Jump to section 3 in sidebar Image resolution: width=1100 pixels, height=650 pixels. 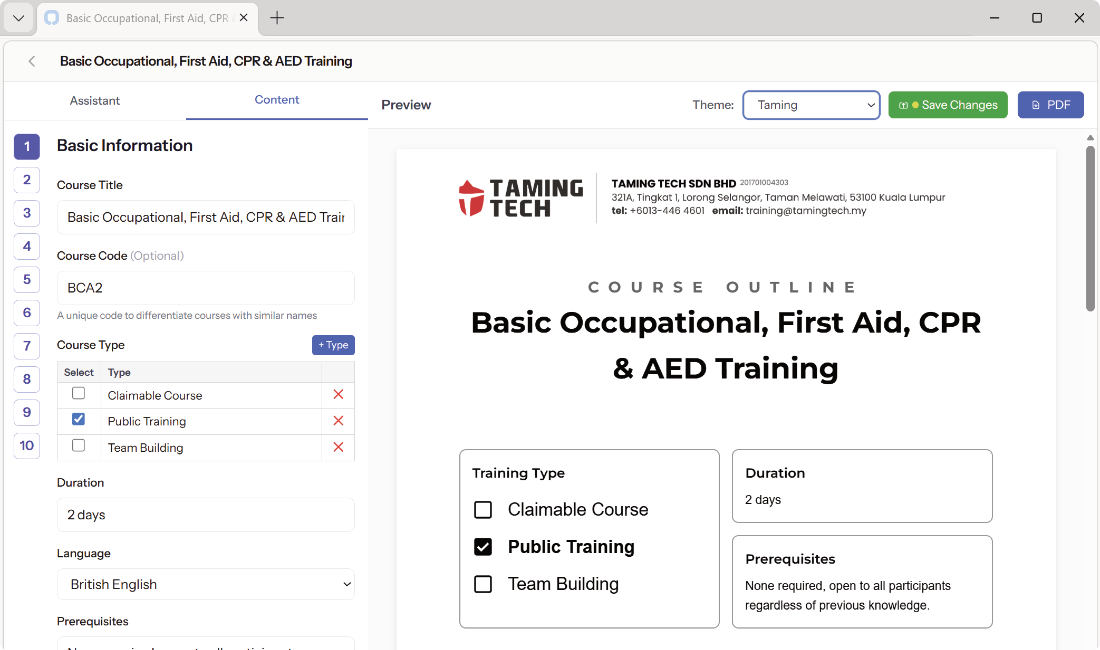(27, 212)
